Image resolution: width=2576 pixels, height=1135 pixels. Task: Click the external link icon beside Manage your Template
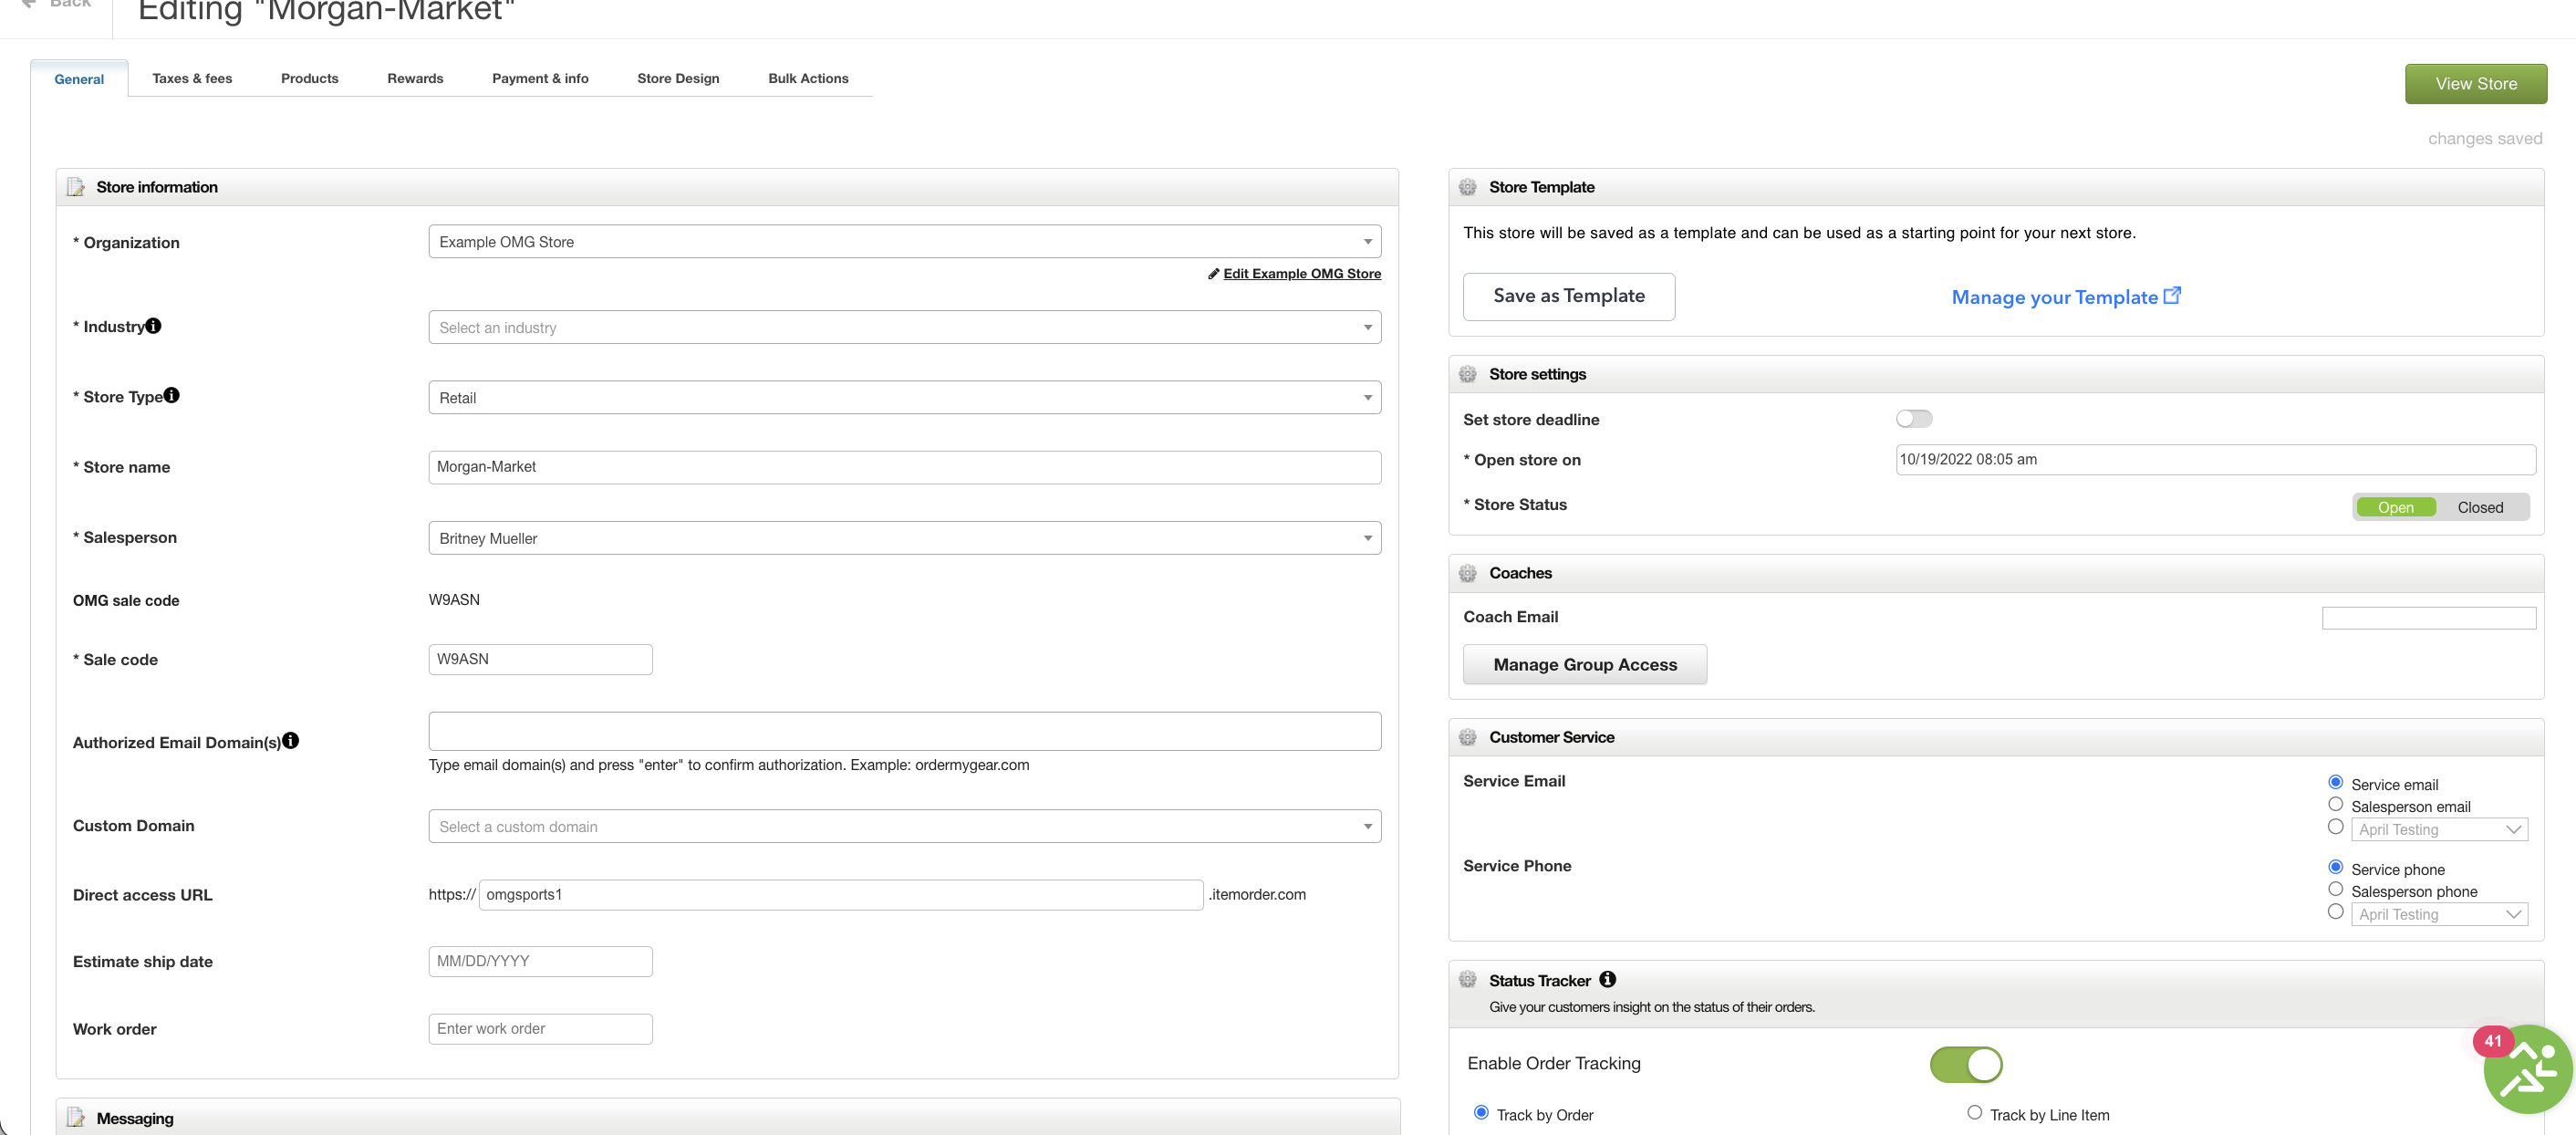tap(2172, 295)
